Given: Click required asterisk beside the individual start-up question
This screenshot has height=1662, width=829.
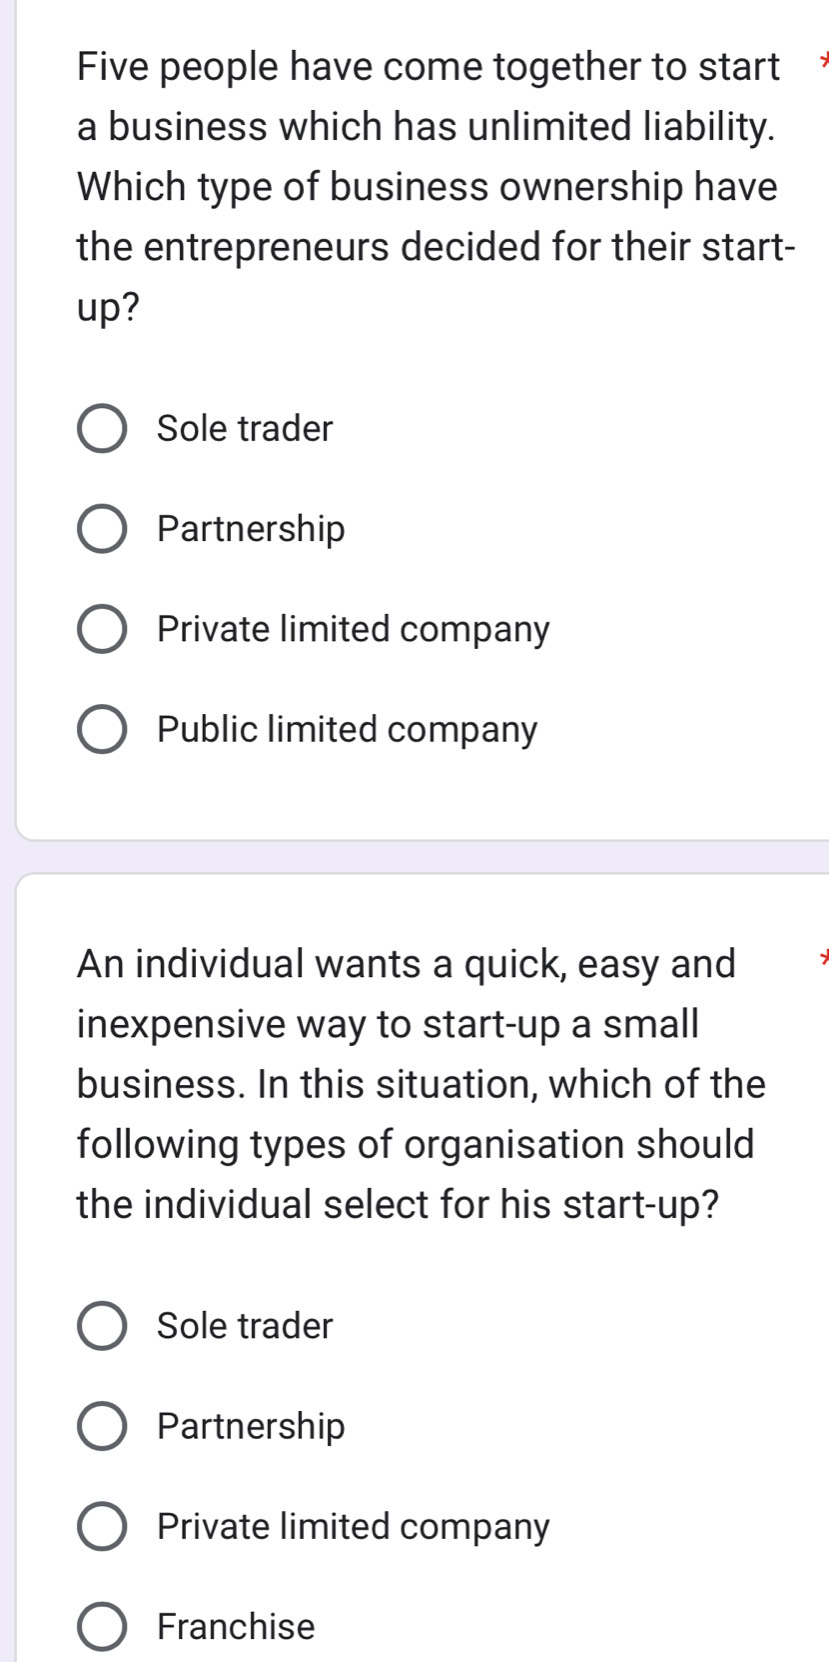Looking at the screenshot, I should click(x=823, y=962).
